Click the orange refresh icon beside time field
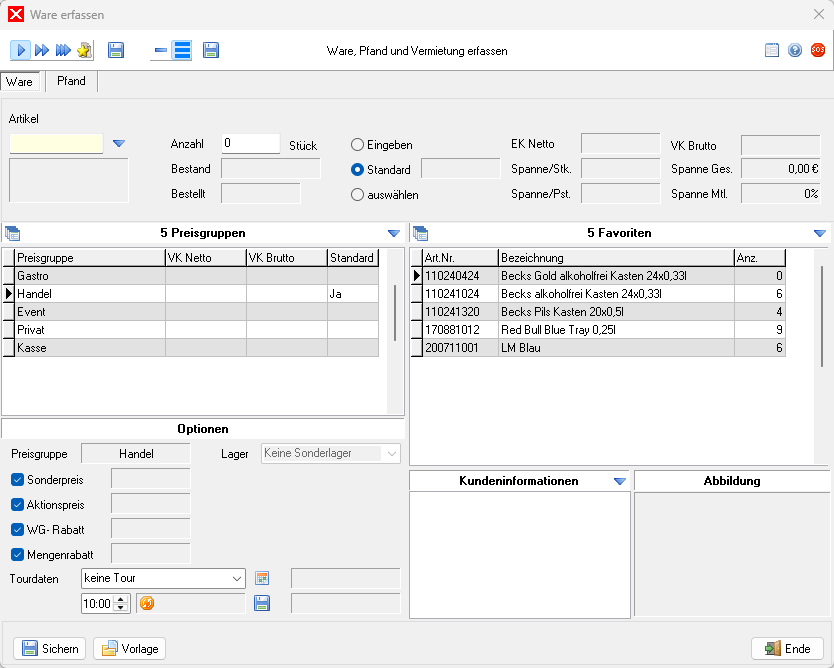The height and width of the screenshot is (668, 834). [146, 603]
